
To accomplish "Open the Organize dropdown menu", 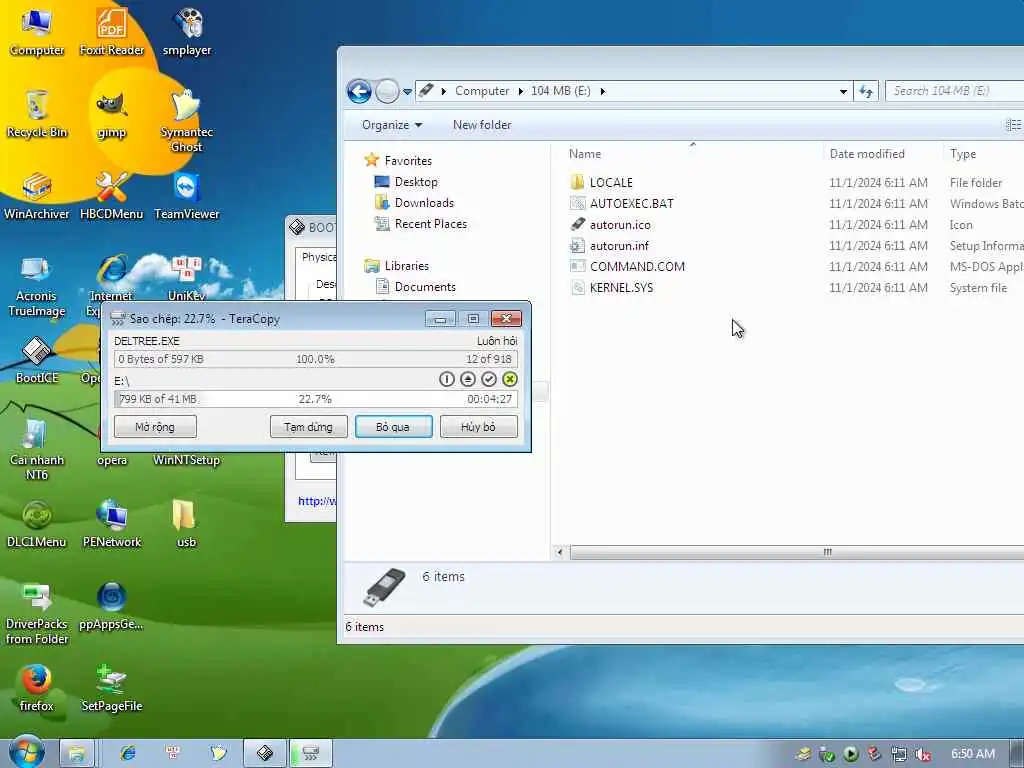I will 392,125.
